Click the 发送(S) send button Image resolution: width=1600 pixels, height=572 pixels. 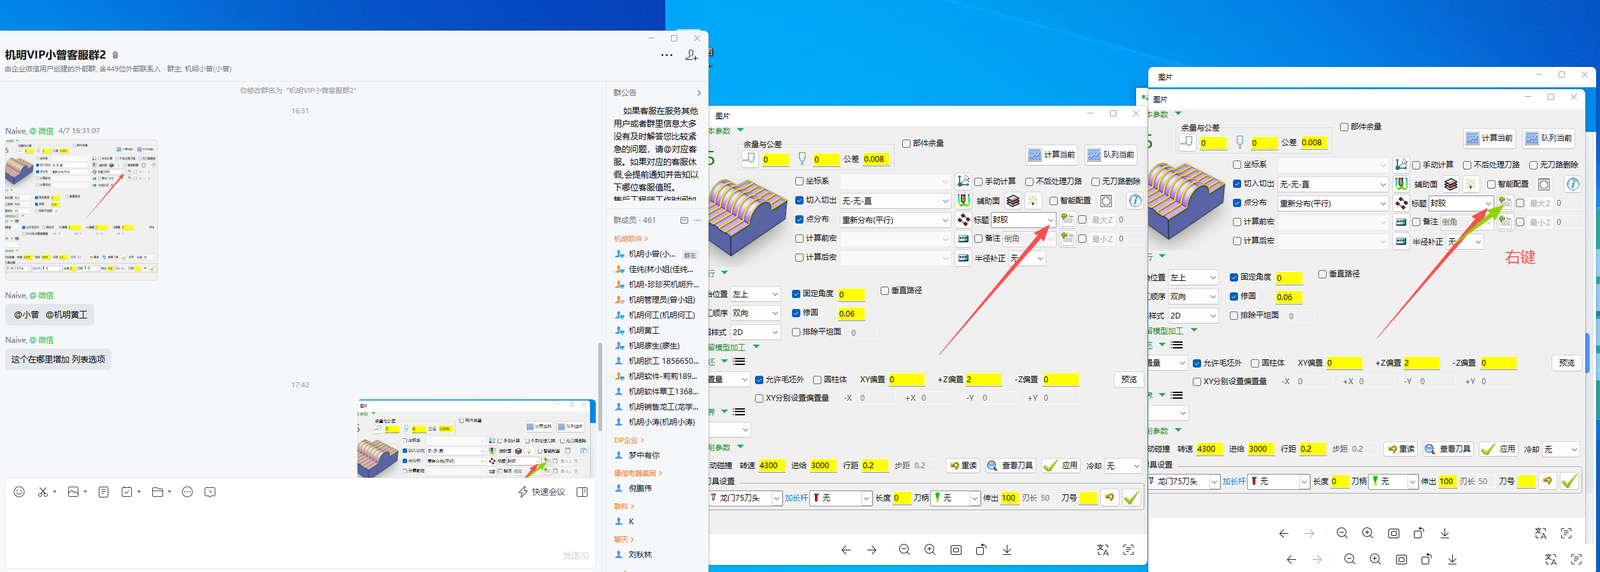575,555
